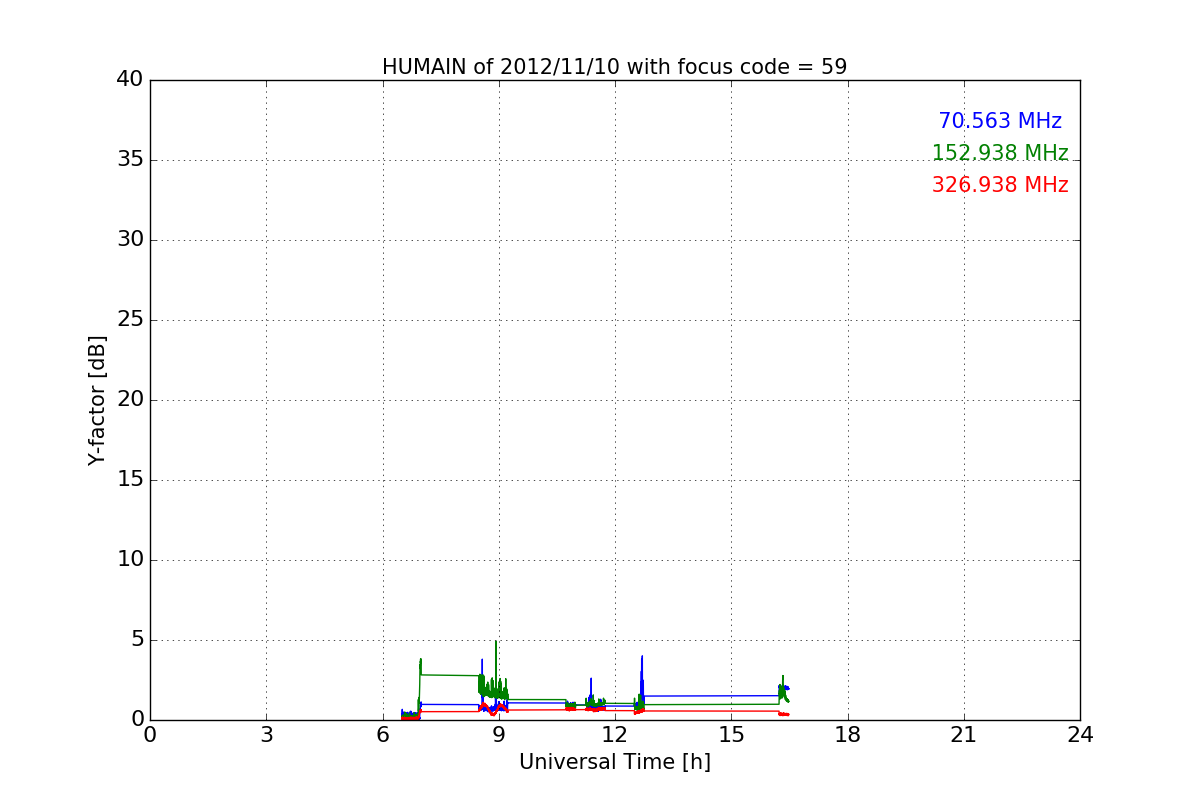The height and width of the screenshot is (800, 1200).
Task: Click x-axis tick label 24
Action: 1080,735
